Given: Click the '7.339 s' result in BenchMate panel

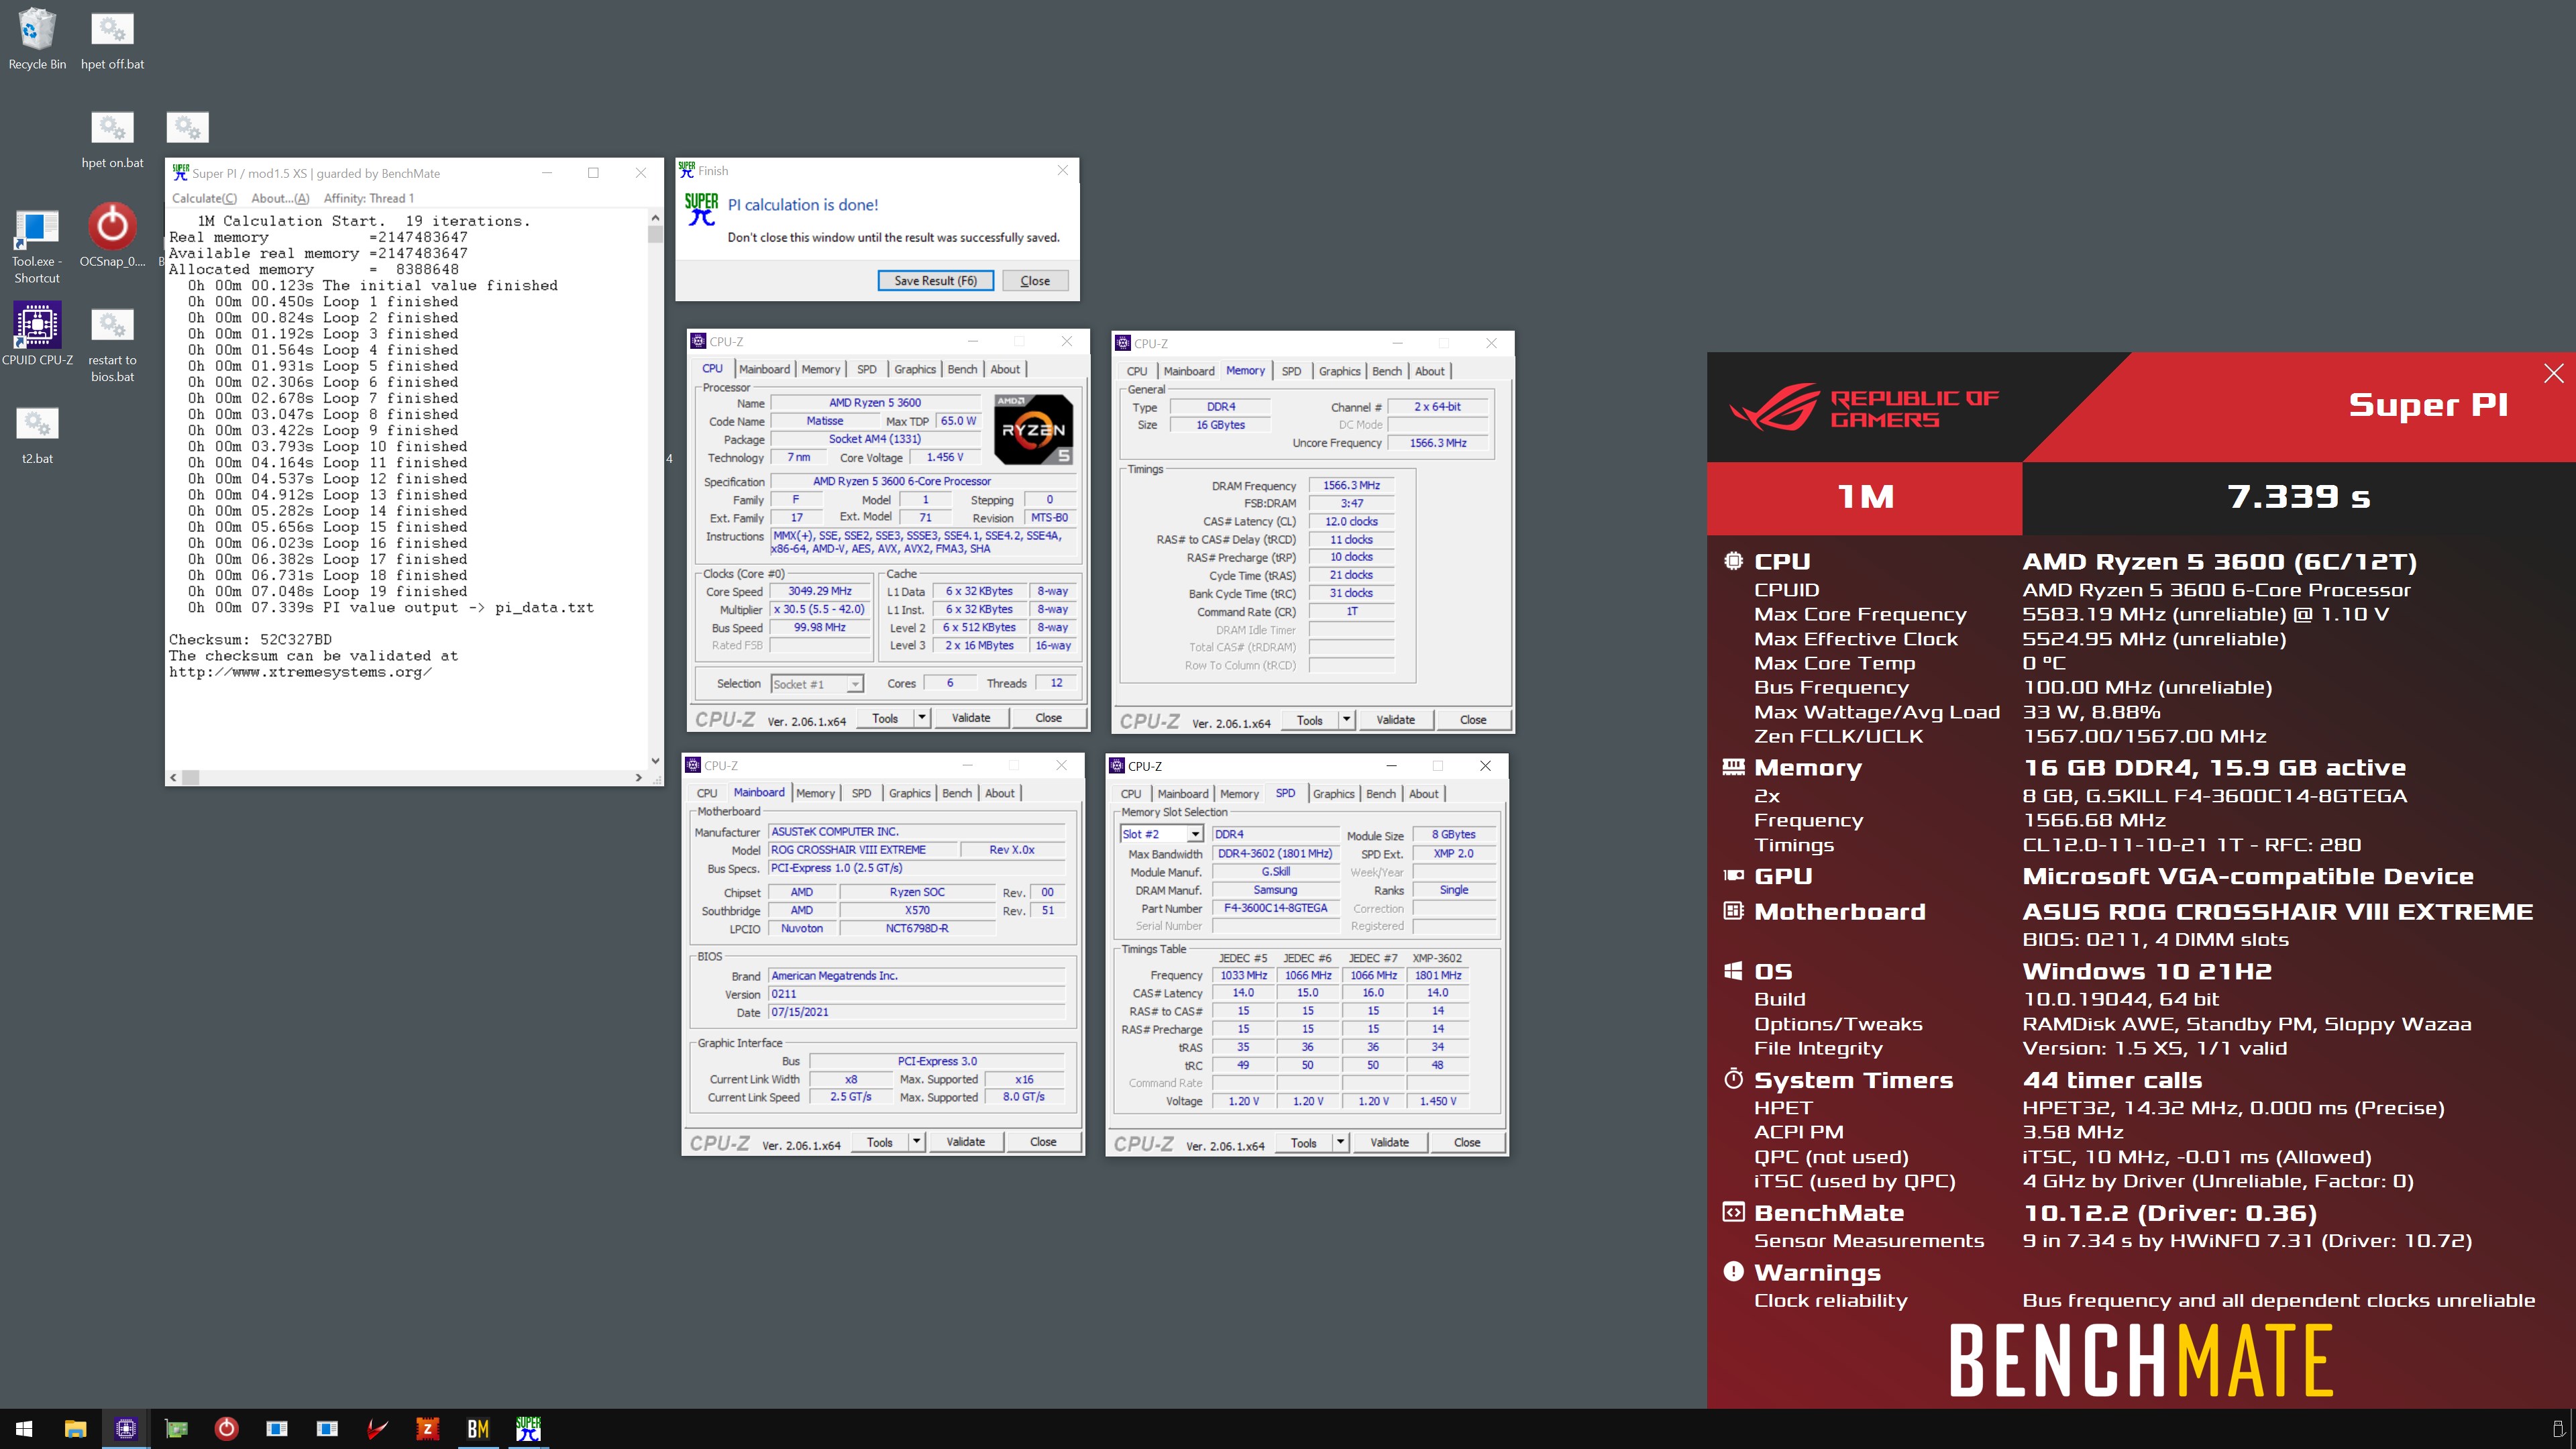Looking at the screenshot, I should click(2299, 496).
